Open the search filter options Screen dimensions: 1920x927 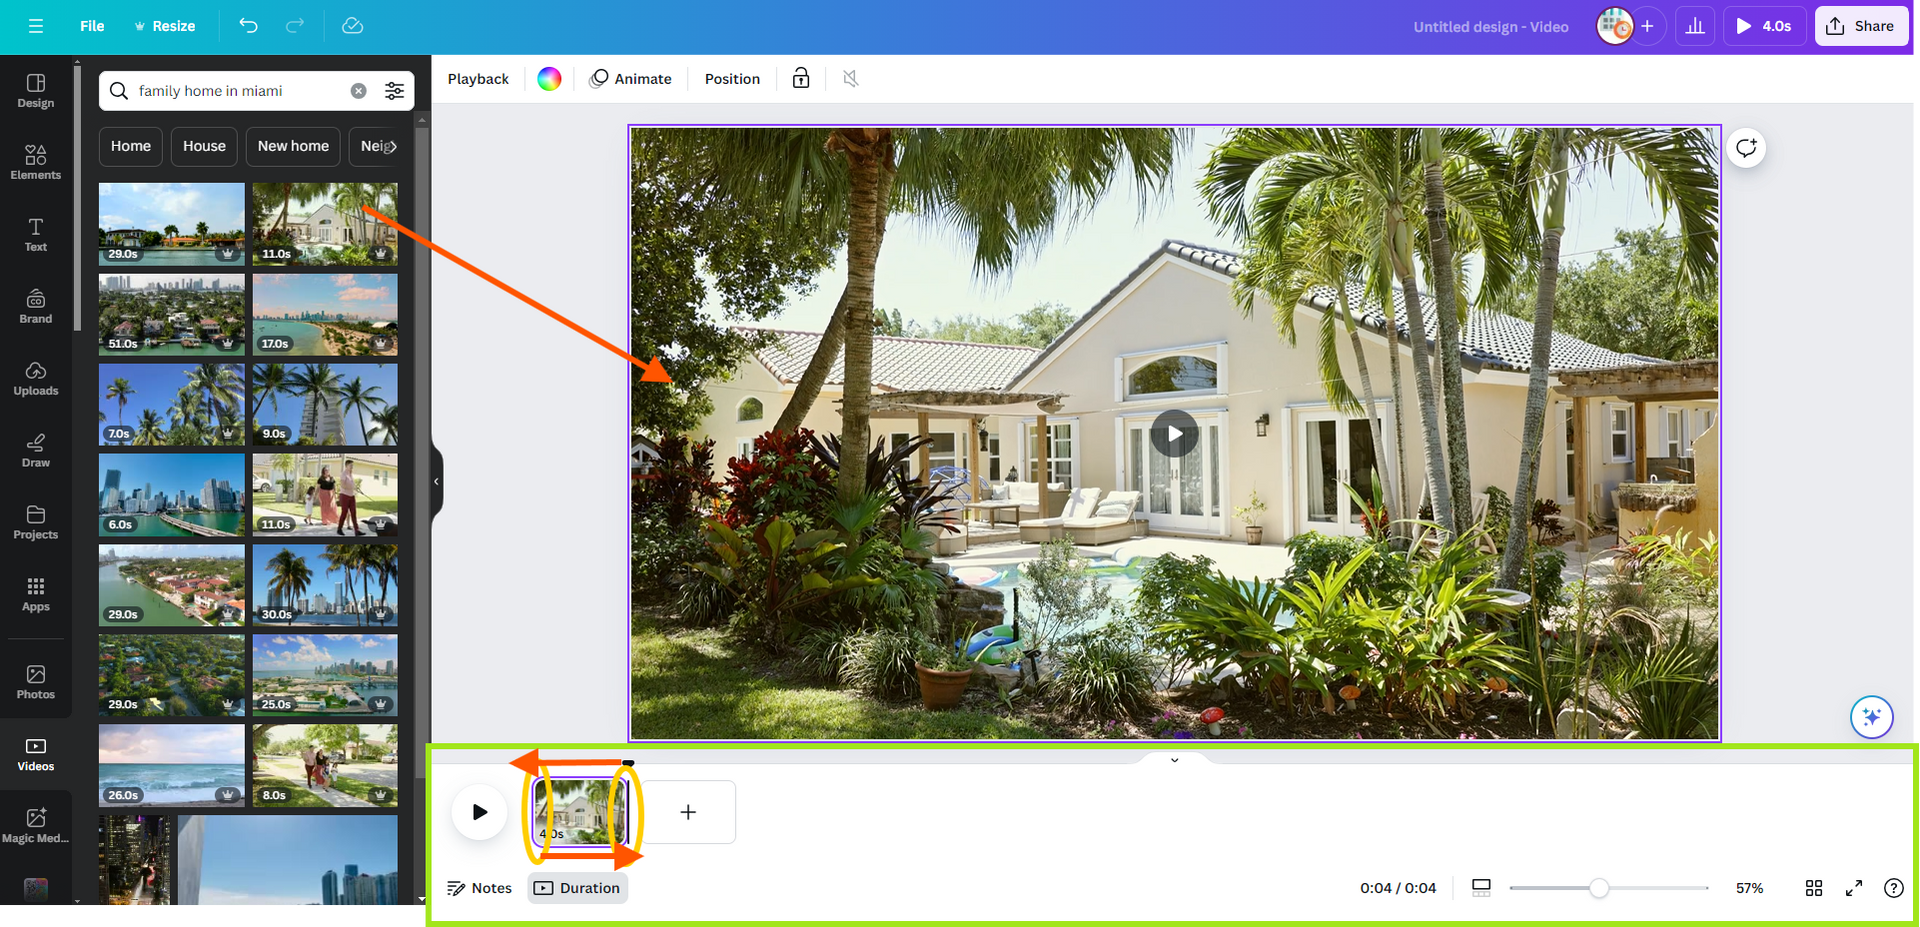click(395, 91)
